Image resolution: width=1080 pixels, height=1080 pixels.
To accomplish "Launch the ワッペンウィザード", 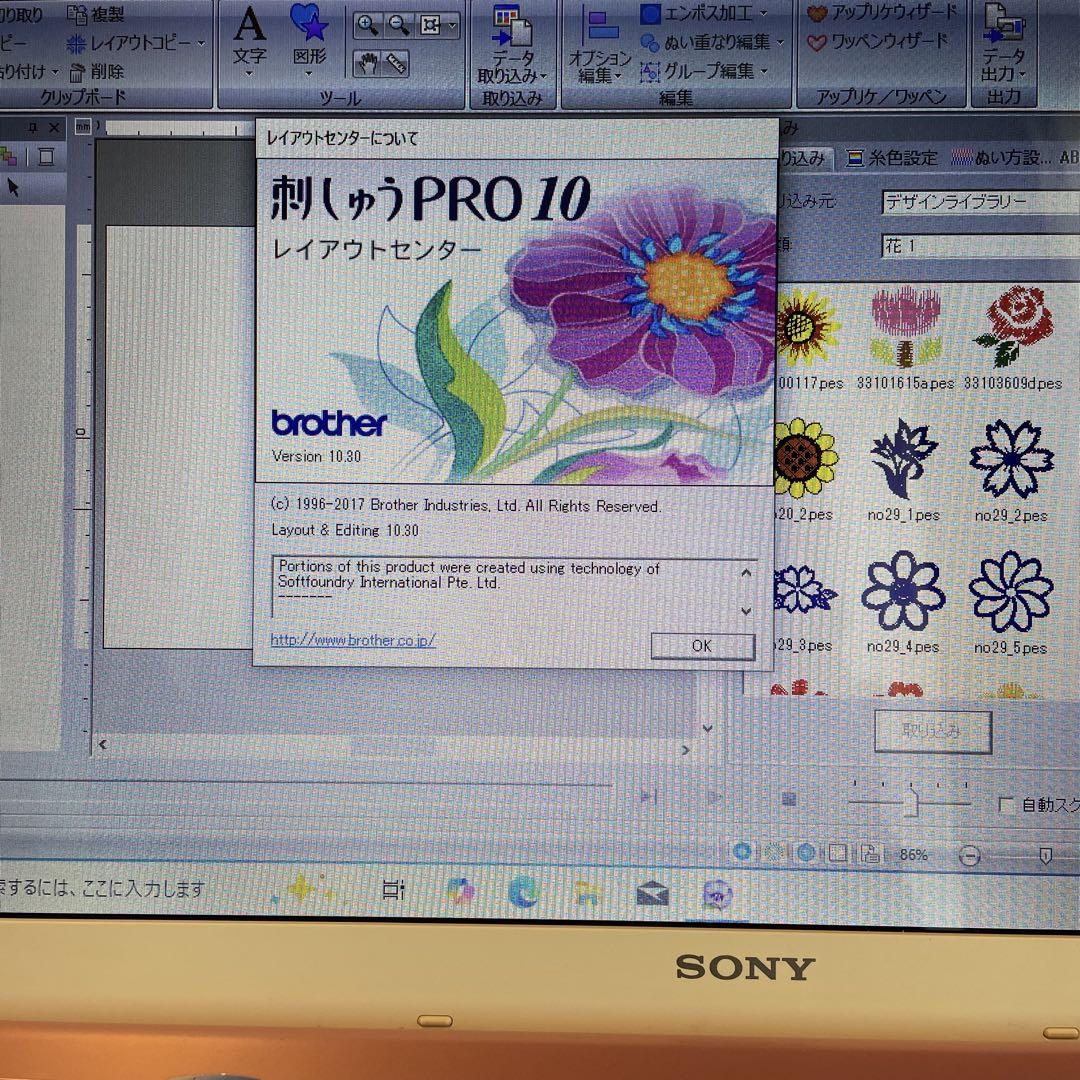I will (877, 42).
